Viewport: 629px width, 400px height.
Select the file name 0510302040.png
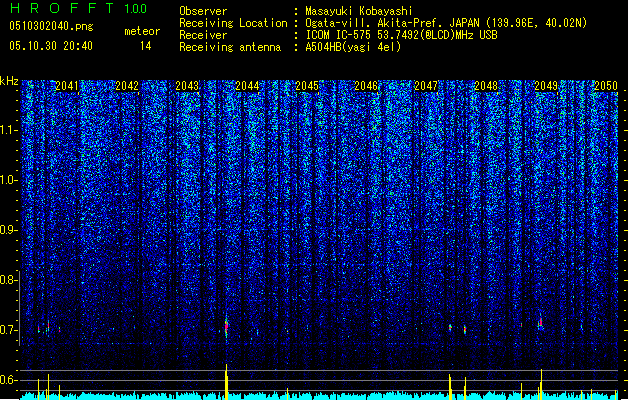click(x=51, y=26)
